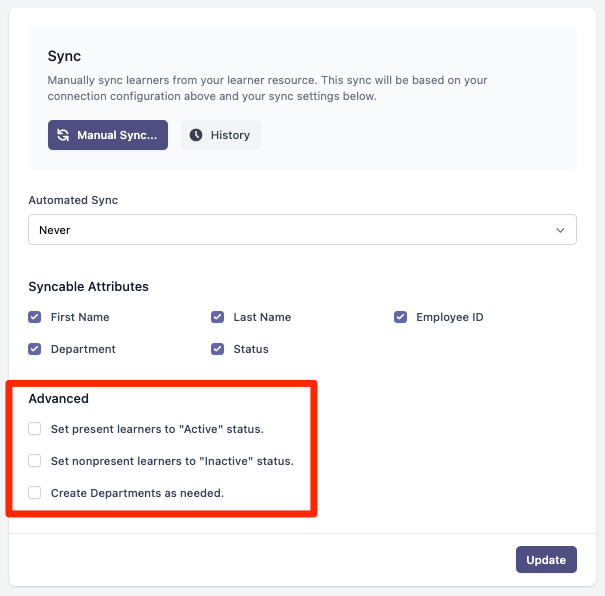
Task: Open the Manual Sync dialog
Action: pos(108,135)
